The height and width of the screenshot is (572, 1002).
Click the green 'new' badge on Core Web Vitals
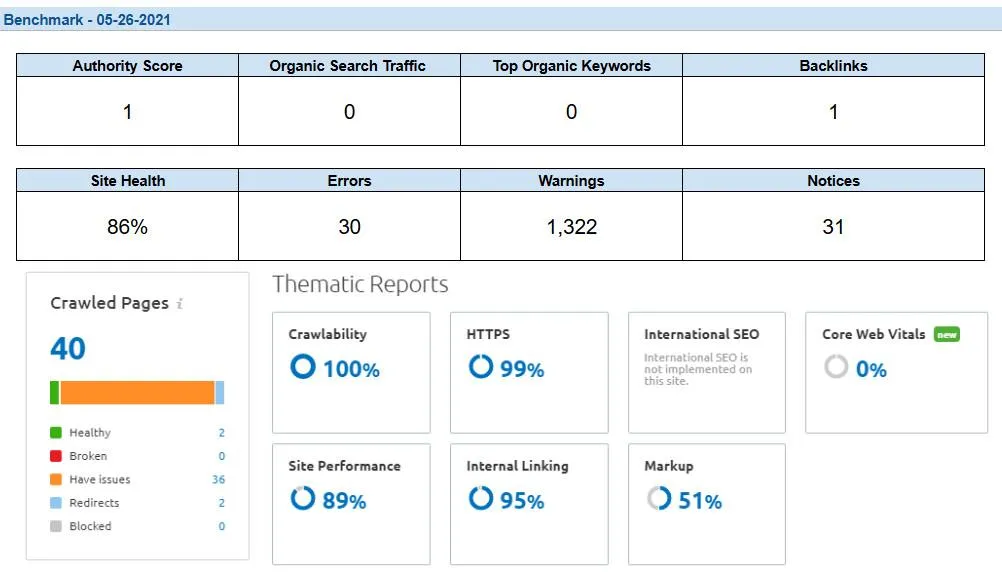(946, 334)
